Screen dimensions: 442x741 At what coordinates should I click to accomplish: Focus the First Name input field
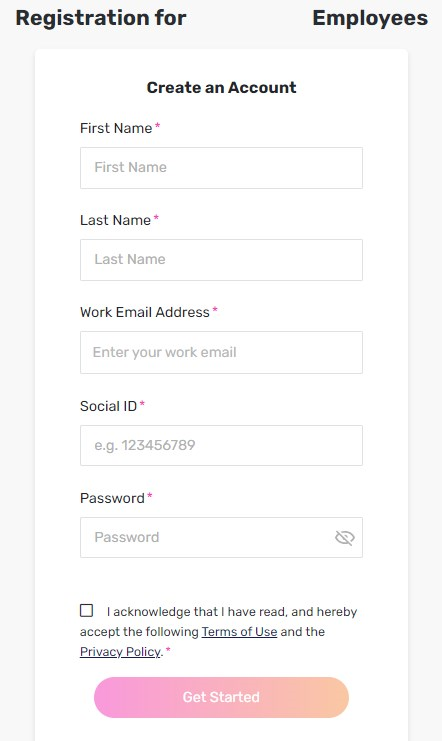pyautogui.click(x=221, y=168)
